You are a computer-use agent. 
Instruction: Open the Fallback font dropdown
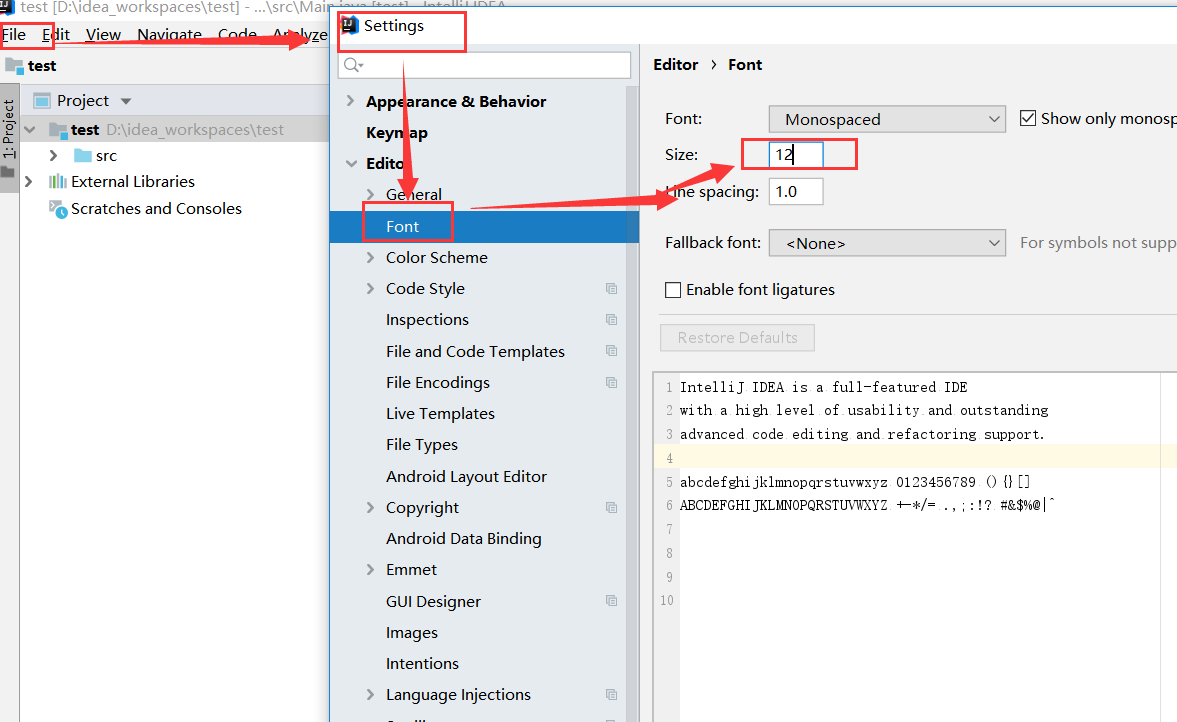pyautogui.click(x=887, y=243)
